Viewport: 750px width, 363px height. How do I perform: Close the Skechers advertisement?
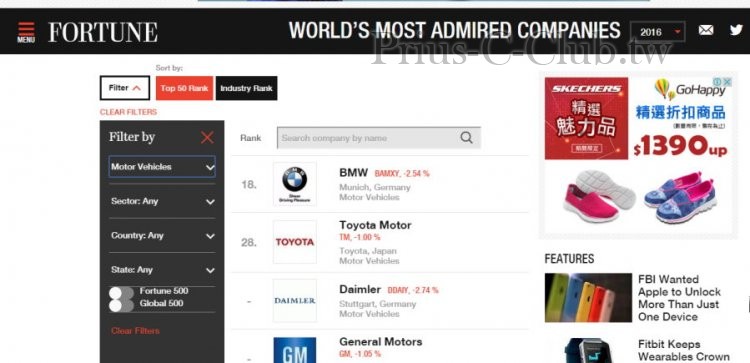pos(727,82)
